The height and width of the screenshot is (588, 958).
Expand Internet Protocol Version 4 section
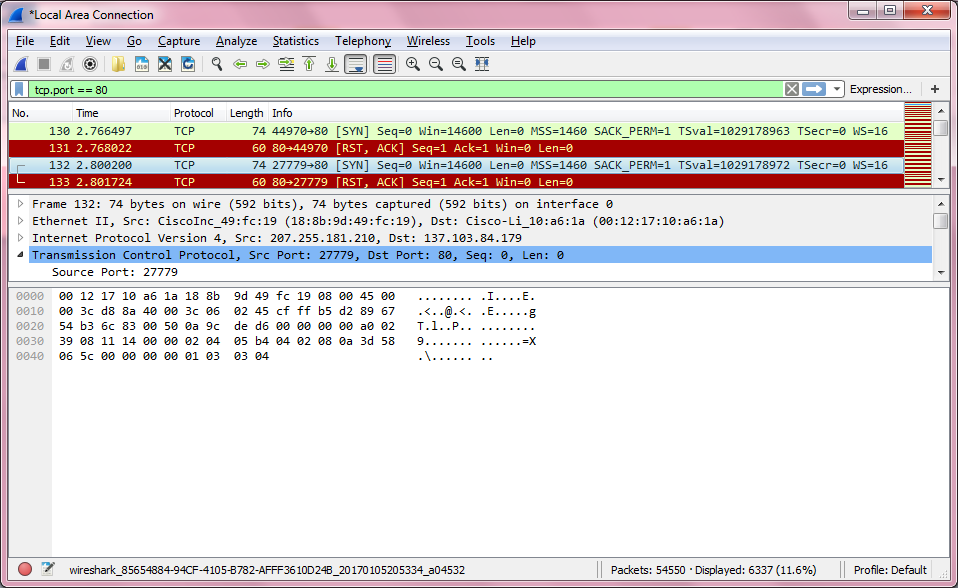(x=20, y=238)
